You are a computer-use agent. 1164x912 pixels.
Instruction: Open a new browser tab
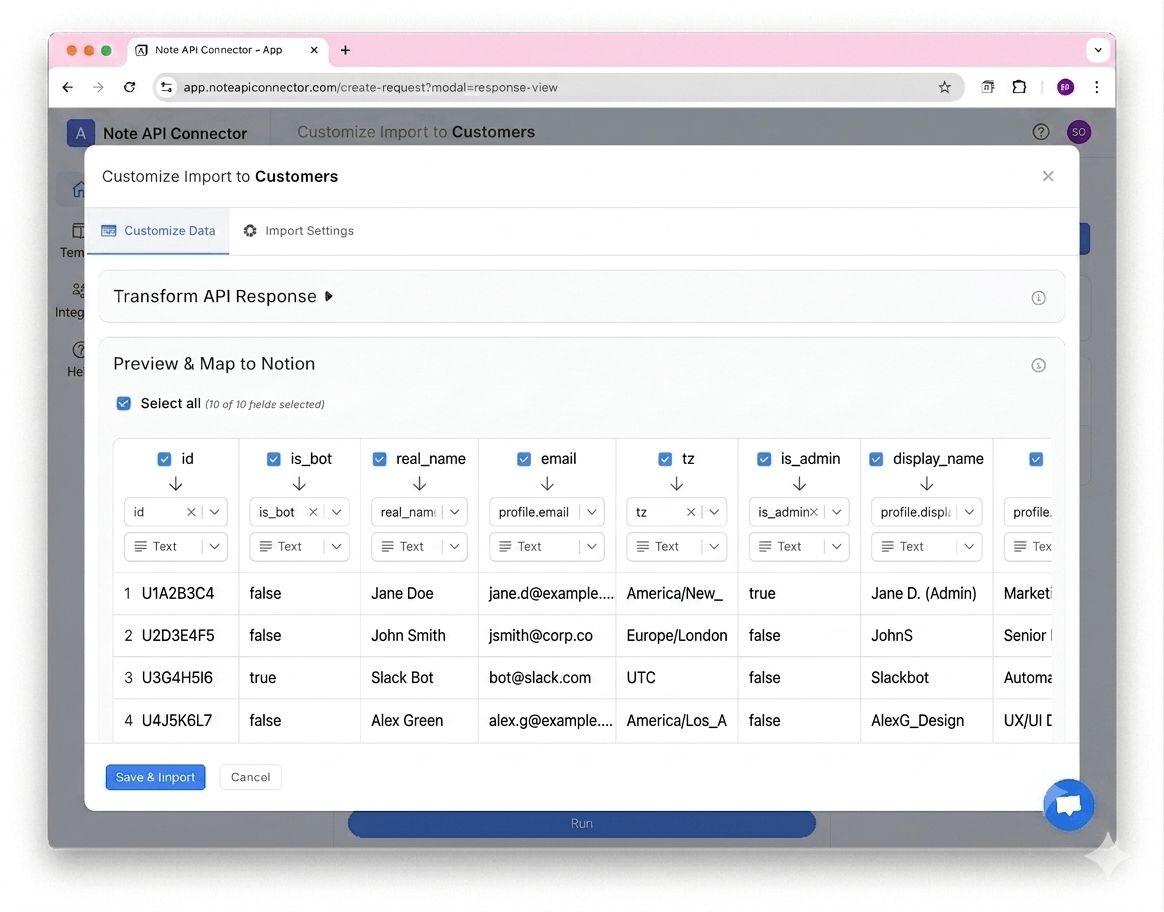point(345,50)
